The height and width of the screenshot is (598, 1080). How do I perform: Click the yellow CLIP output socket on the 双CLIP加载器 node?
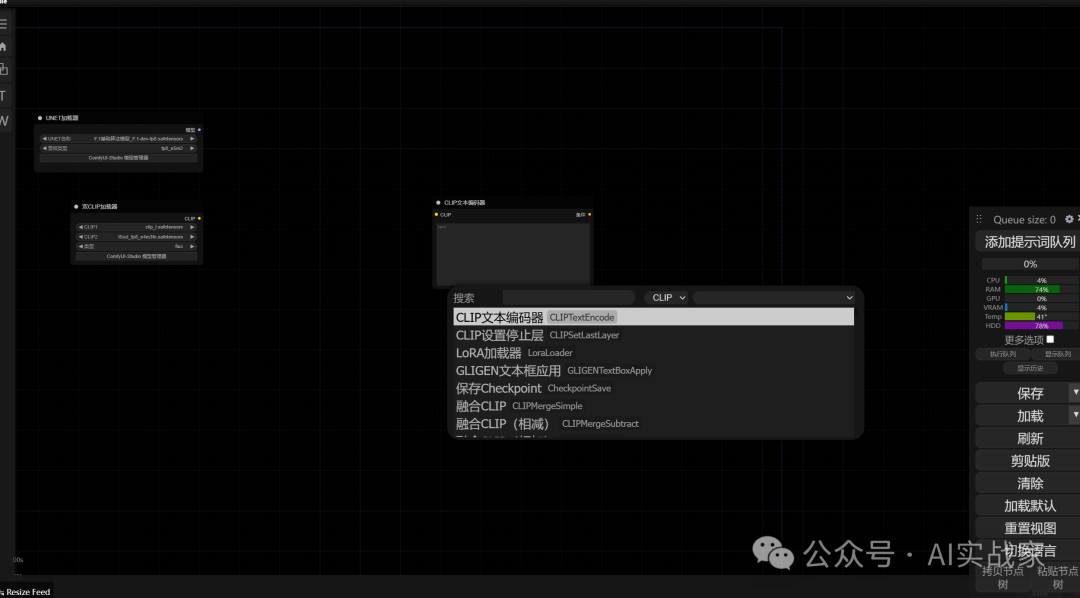[x=199, y=218]
